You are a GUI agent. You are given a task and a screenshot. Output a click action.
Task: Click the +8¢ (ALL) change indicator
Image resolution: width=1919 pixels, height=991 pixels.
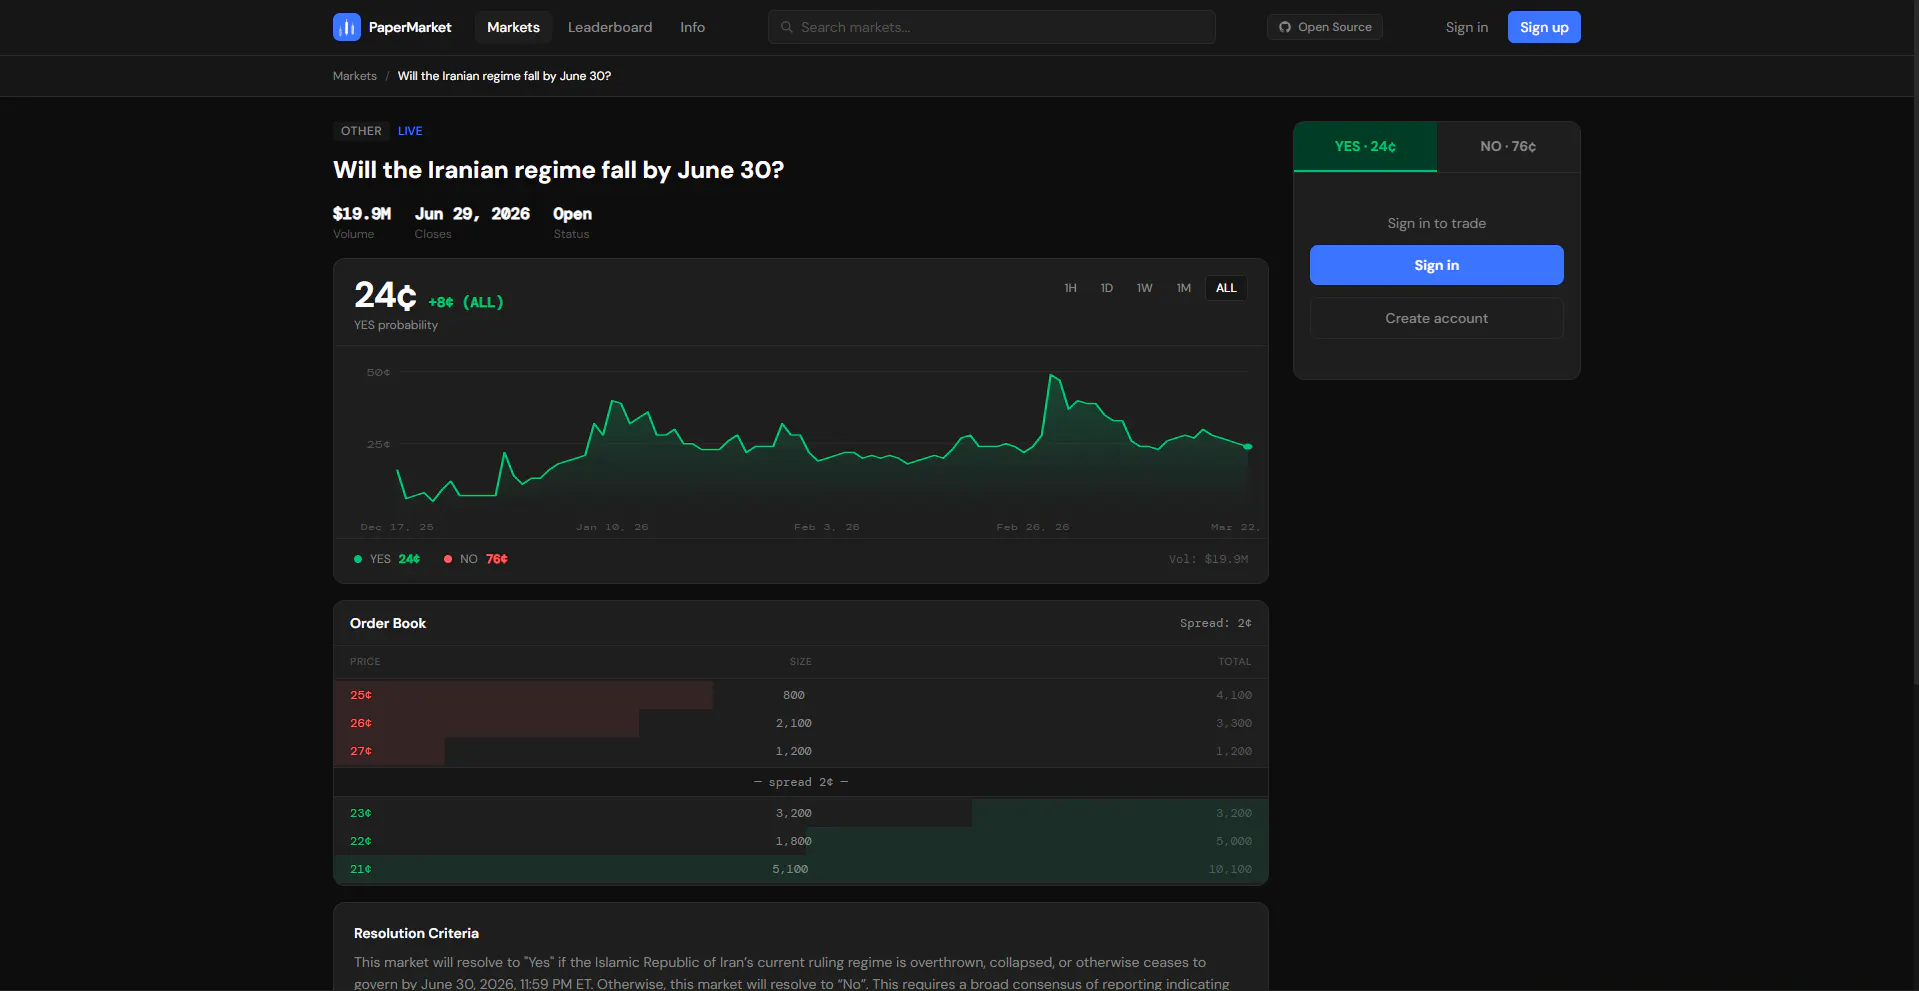(x=466, y=302)
